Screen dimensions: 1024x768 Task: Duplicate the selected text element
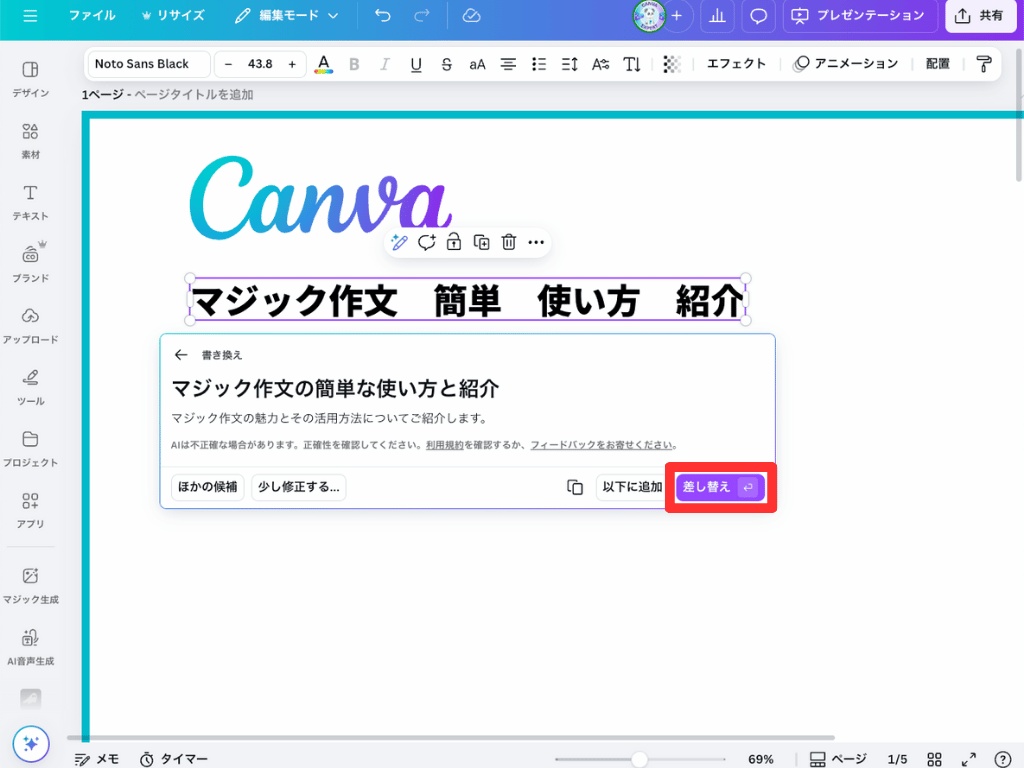click(x=481, y=243)
